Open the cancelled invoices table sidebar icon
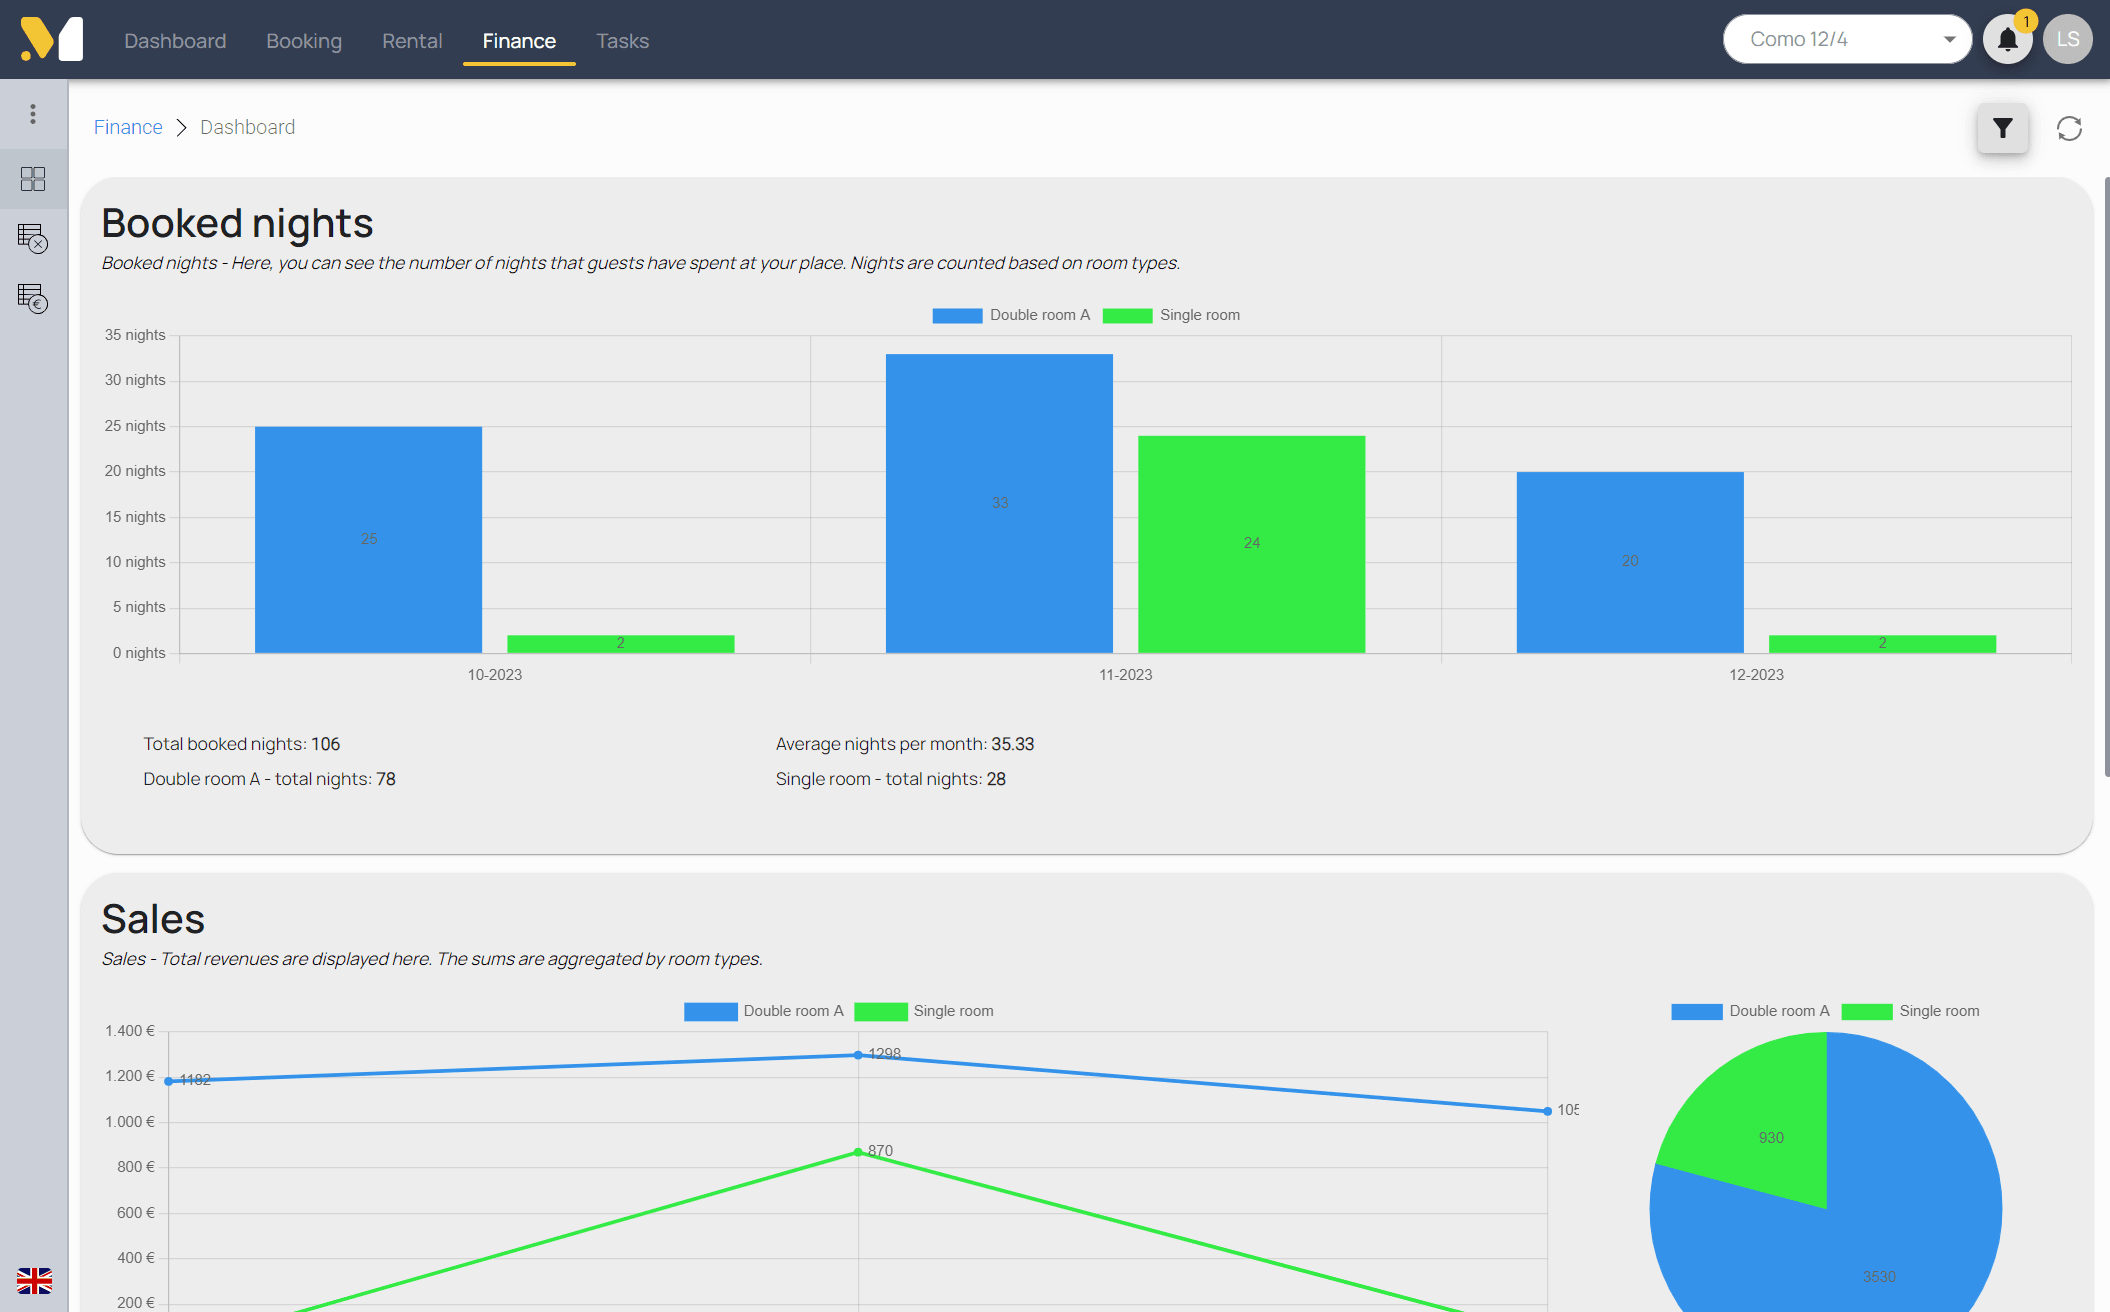2110x1312 pixels. (x=33, y=239)
